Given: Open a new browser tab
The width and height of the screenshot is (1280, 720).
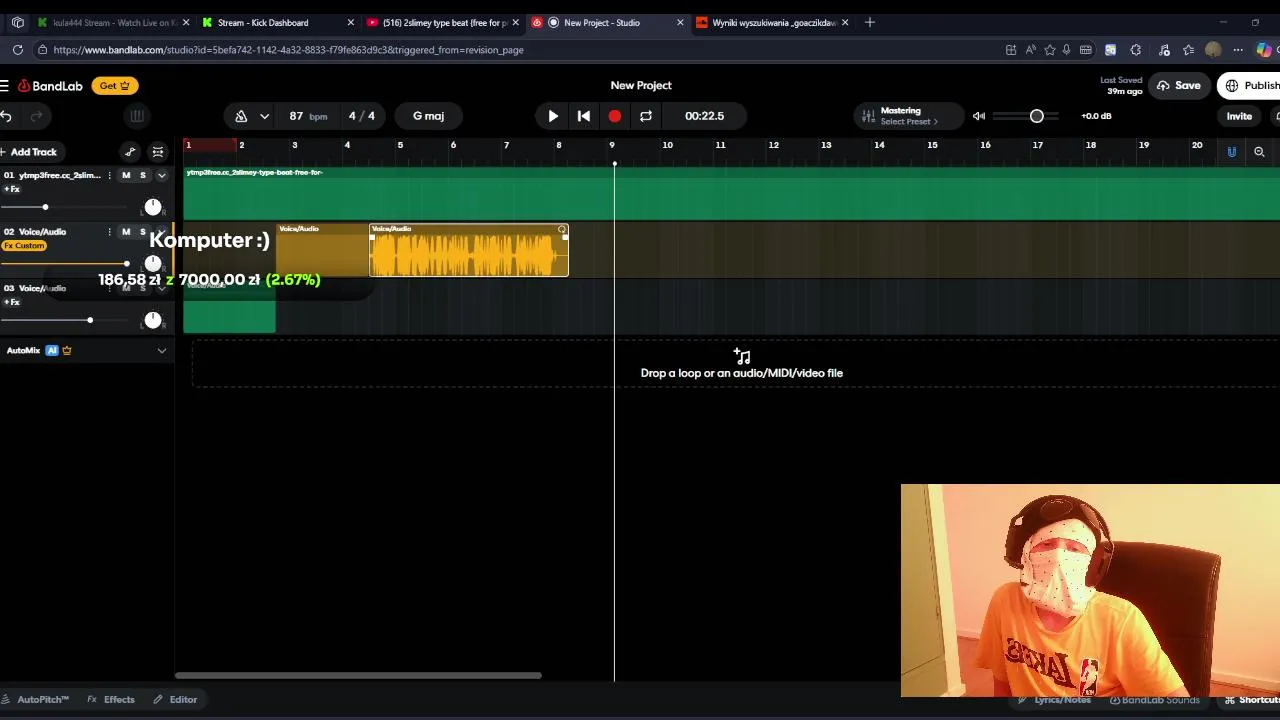Looking at the screenshot, I should pyautogui.click(x=869, y=22).
